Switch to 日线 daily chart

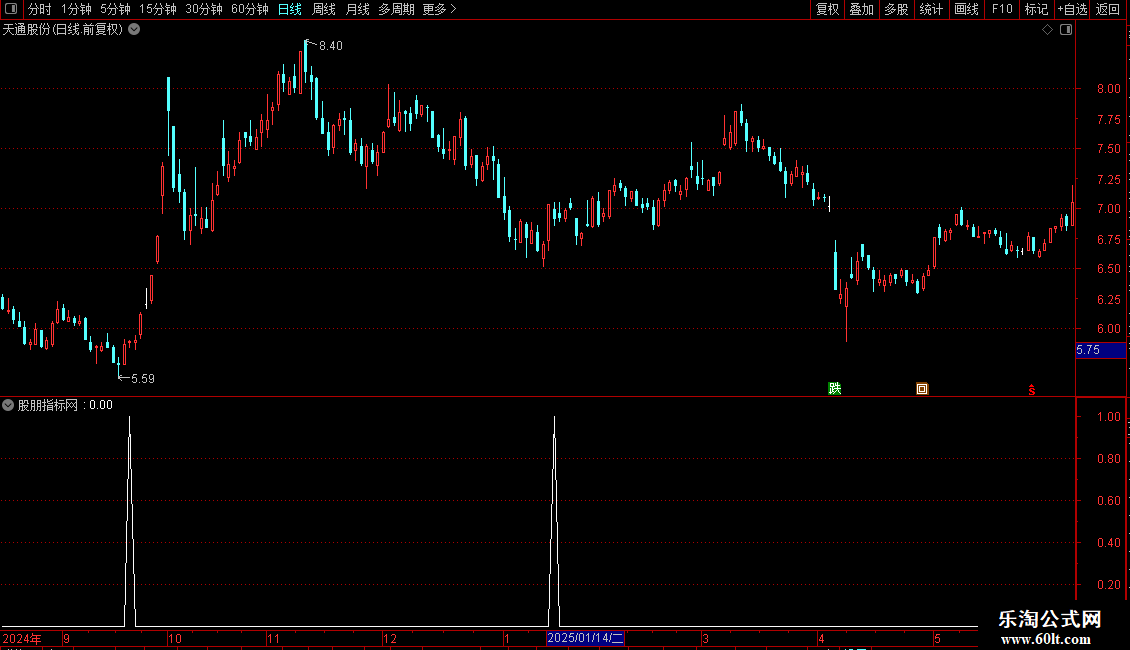[x=290, y=9]
